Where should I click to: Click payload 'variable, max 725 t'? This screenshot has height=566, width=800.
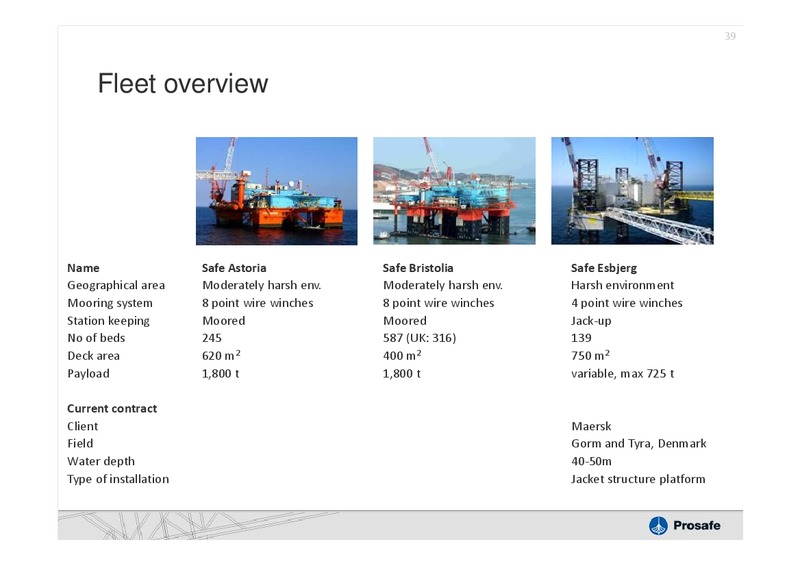tap(622, 374)
